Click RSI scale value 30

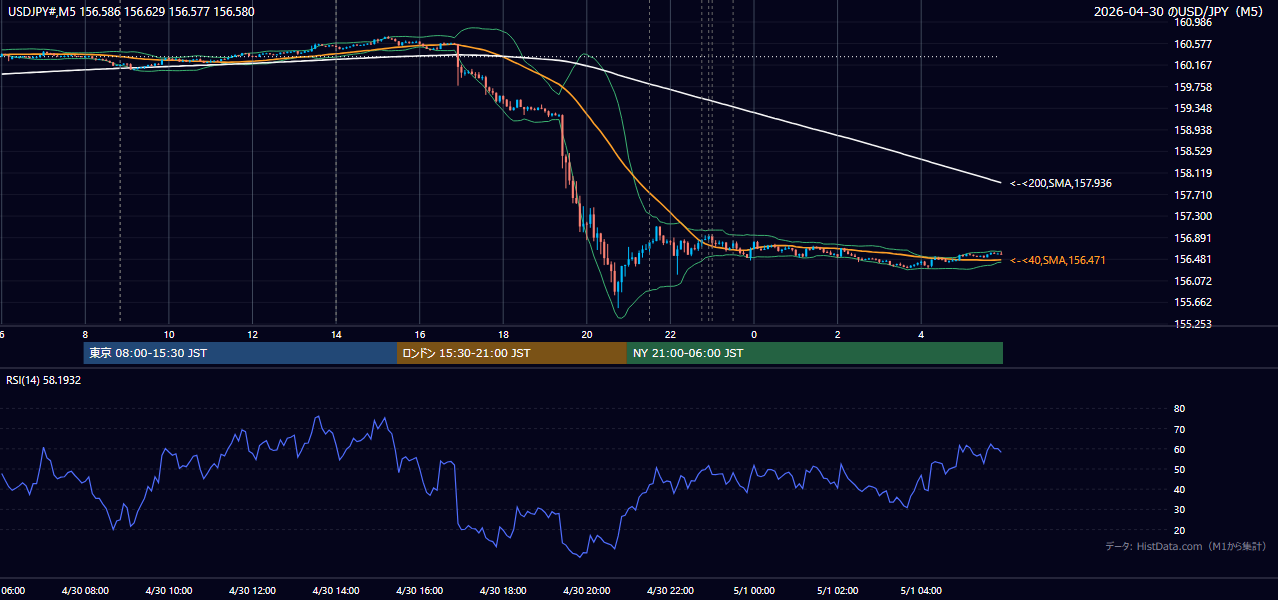click(x=1179, y=510)
